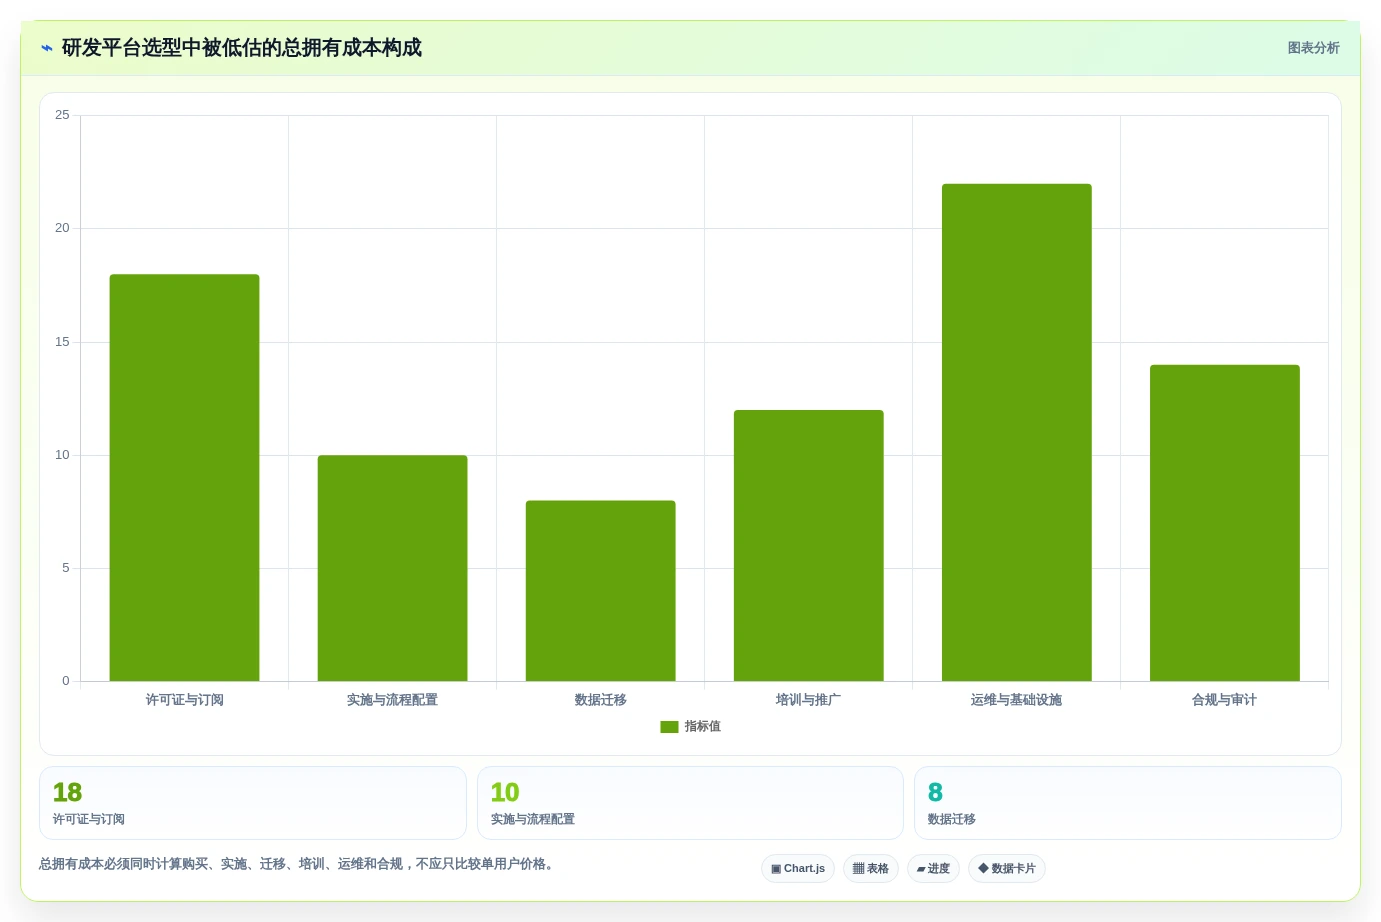Click the y-axis value 25

[62, 115]
